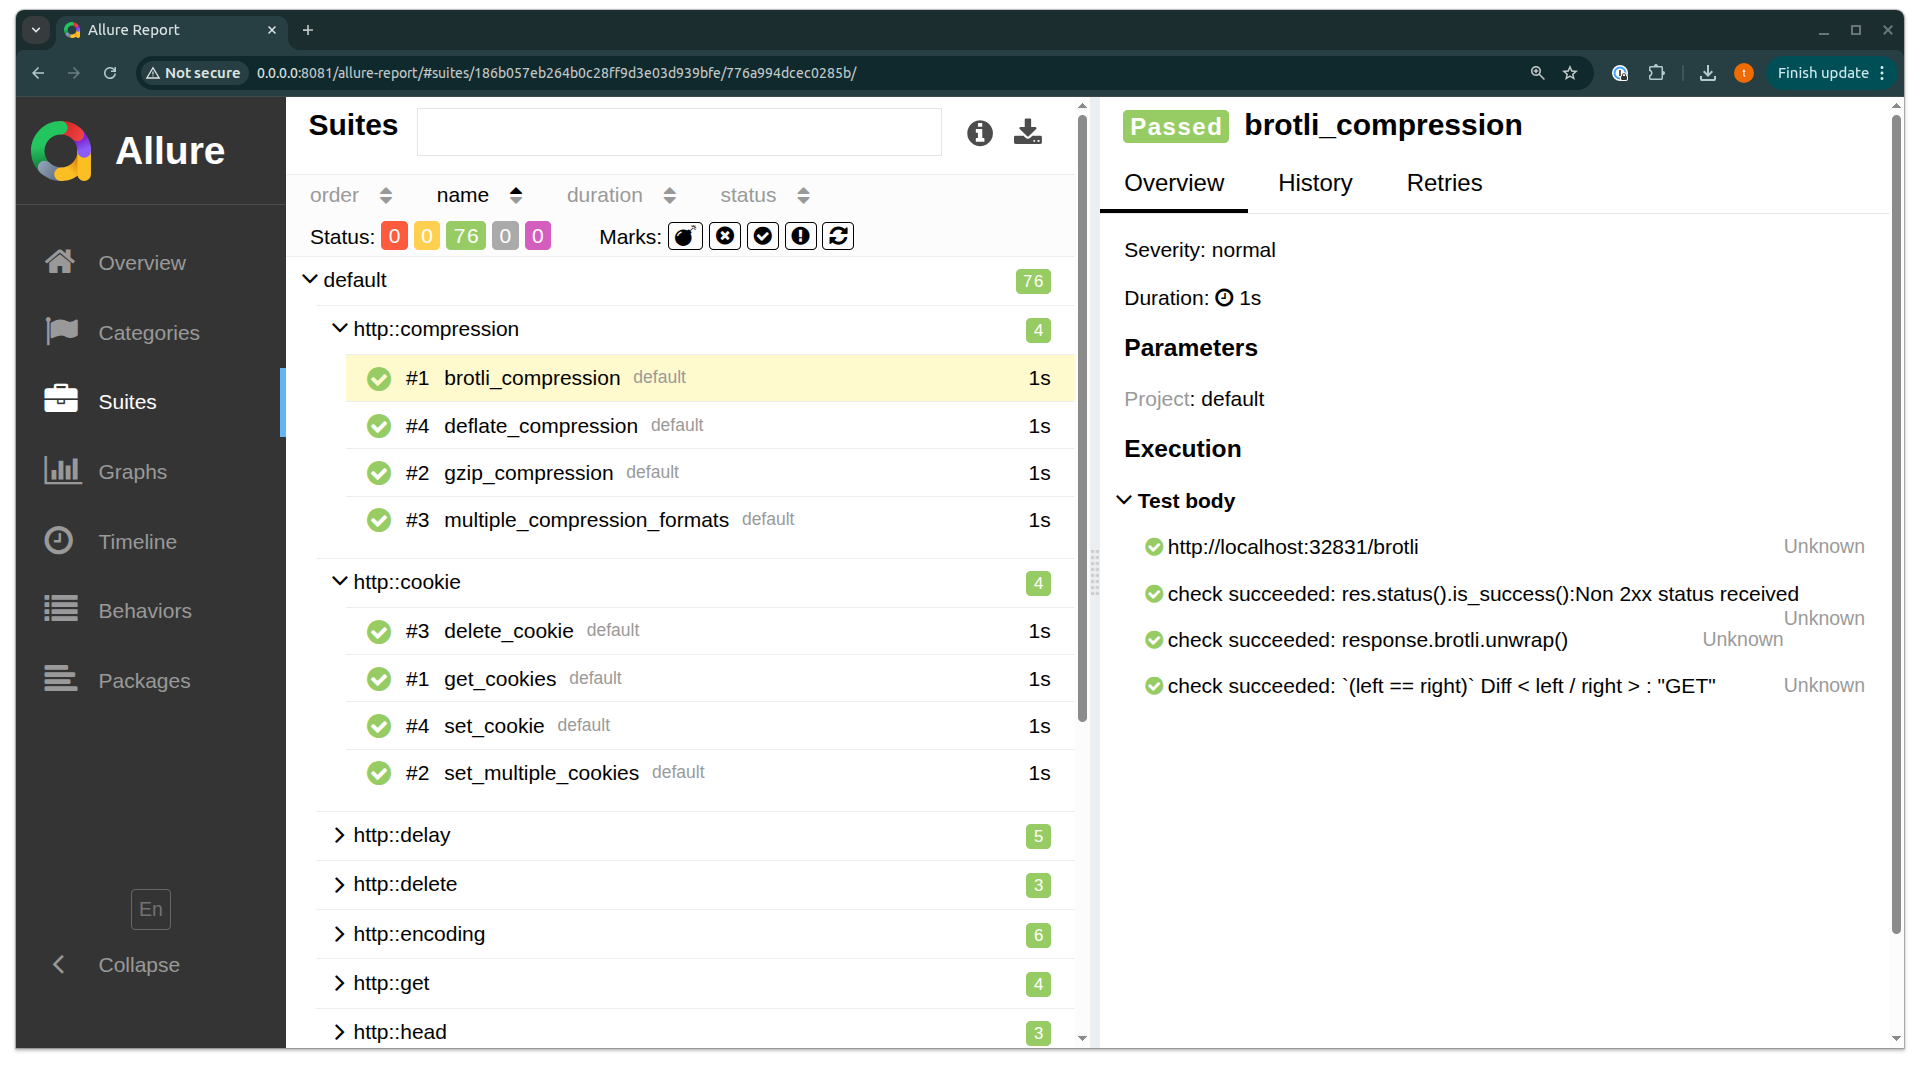
Task: Open the Behaviors page in the sidebar
Action: click(144, 611)
